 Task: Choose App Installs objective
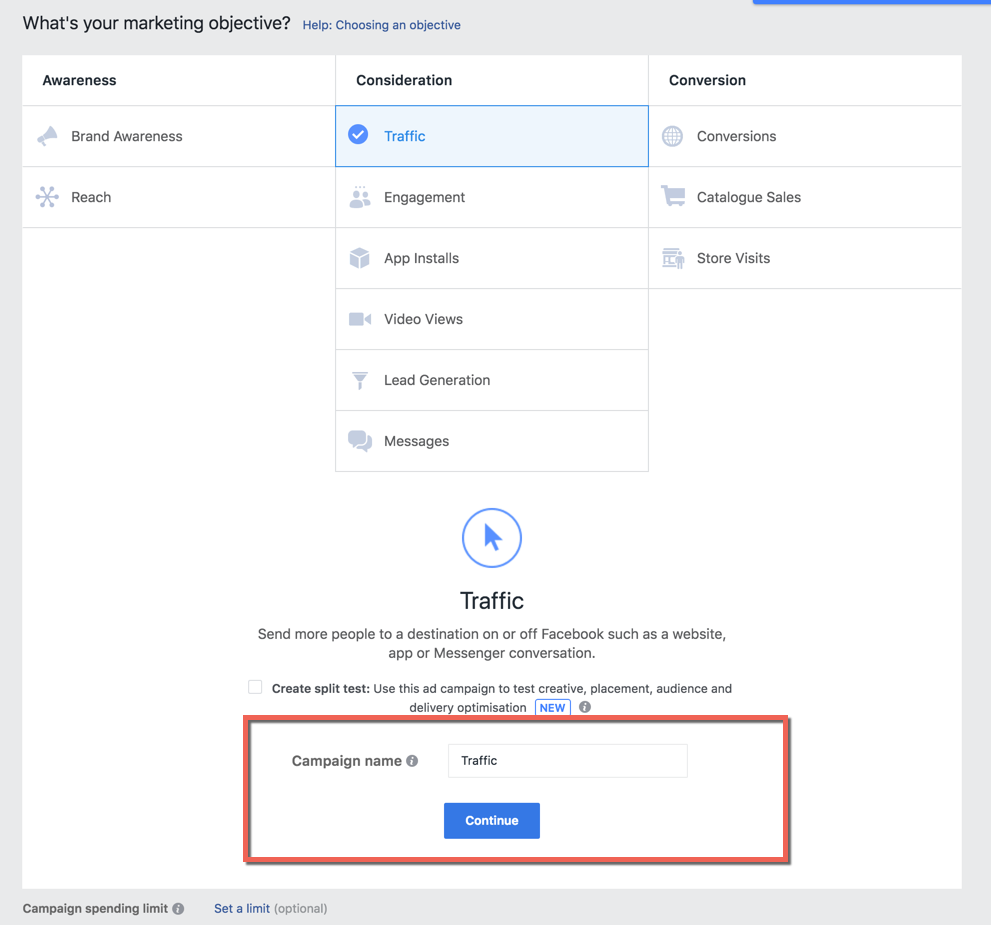pos(492,258)
